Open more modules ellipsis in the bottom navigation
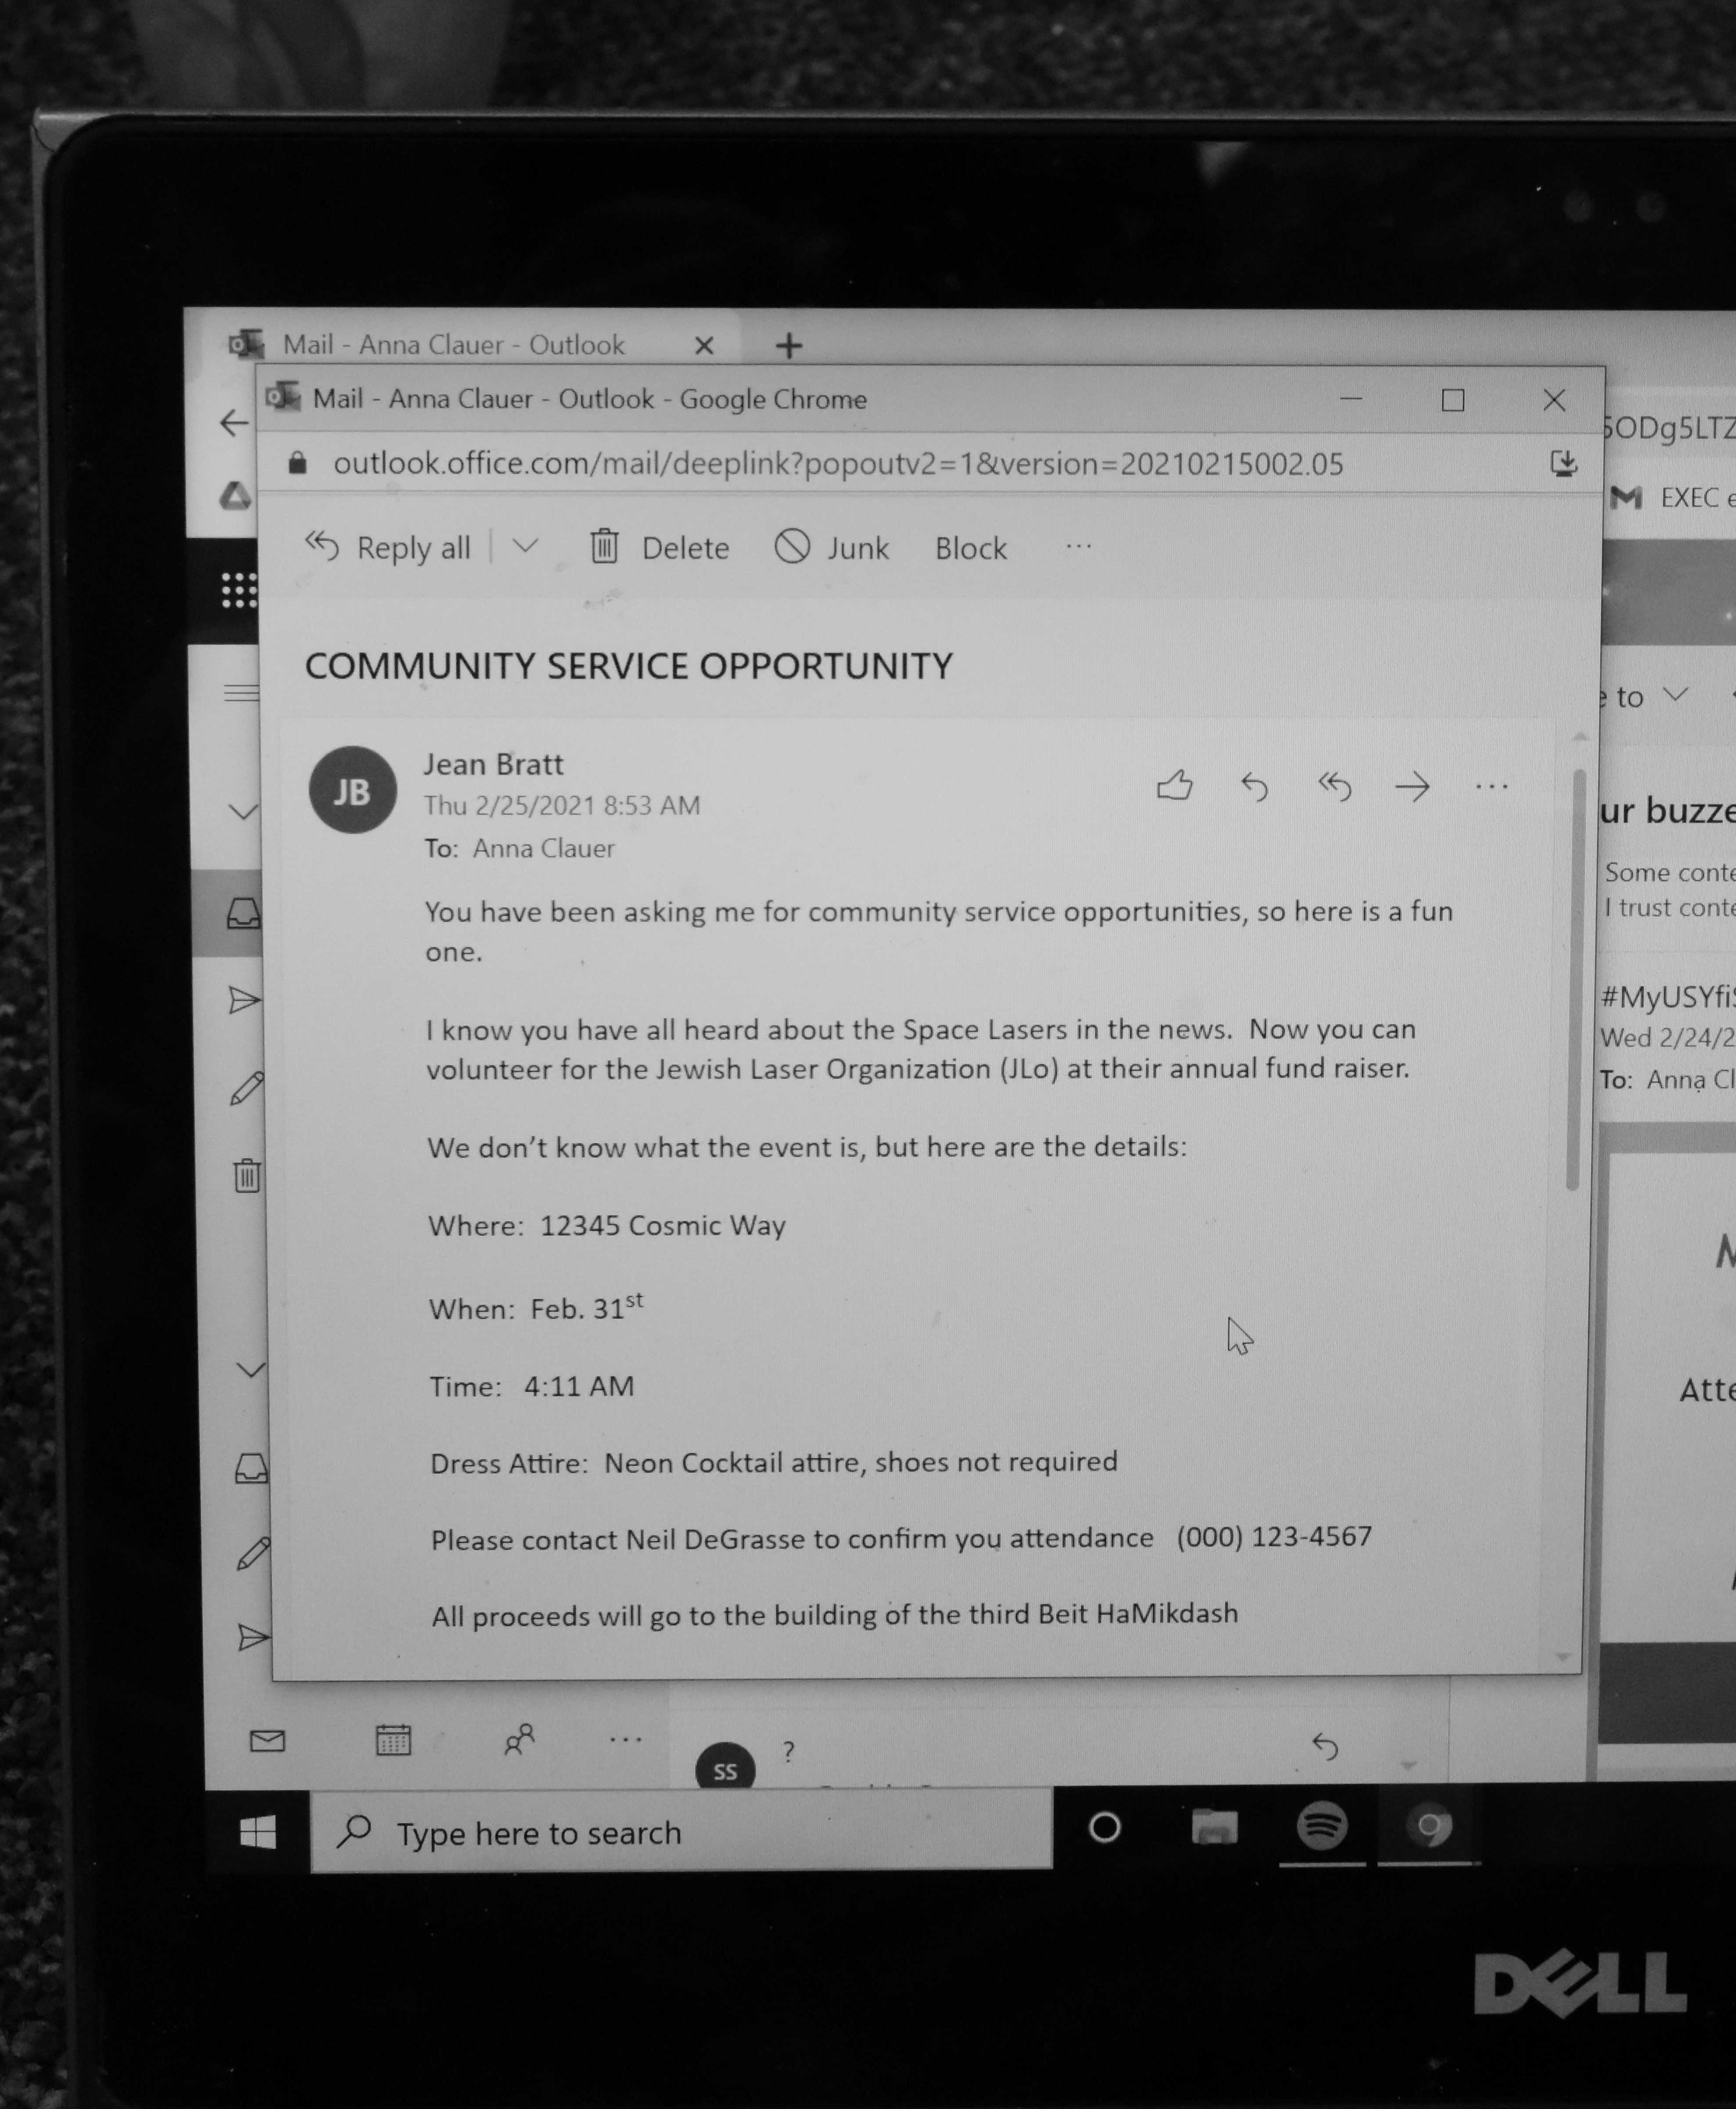 click(626, 1740)
